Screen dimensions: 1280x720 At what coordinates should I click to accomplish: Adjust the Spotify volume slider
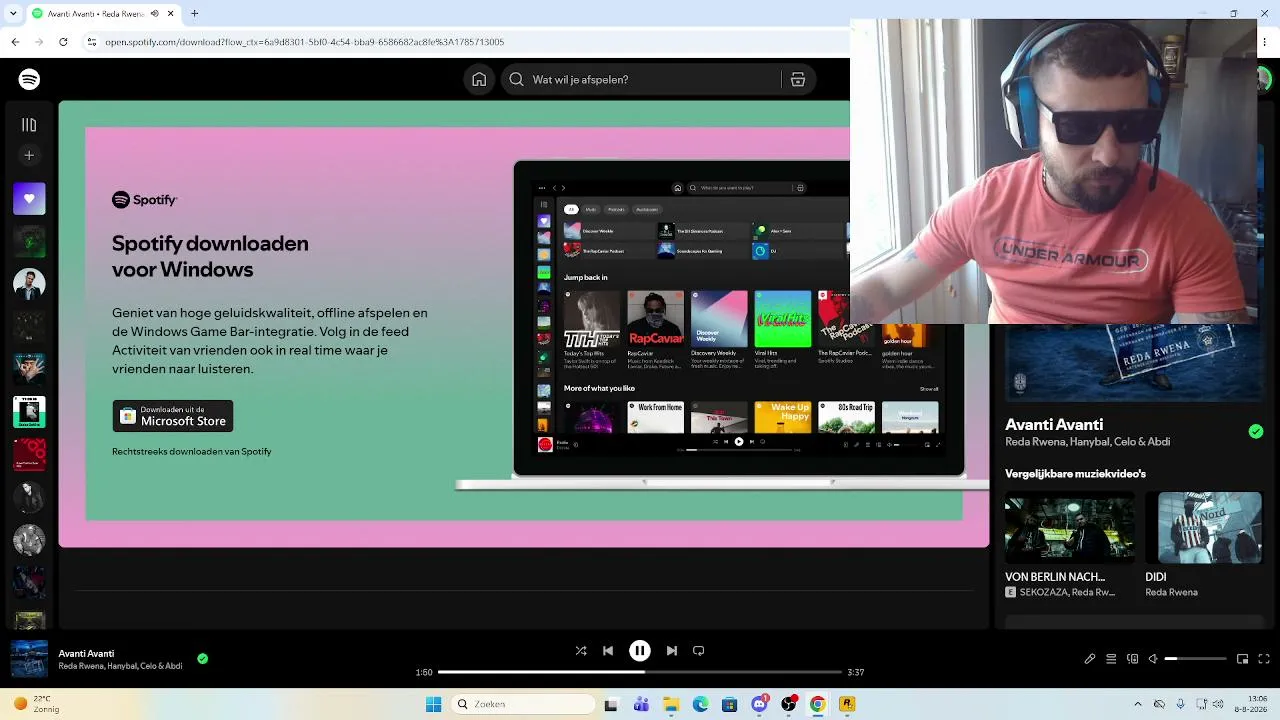coord(1196,659)
